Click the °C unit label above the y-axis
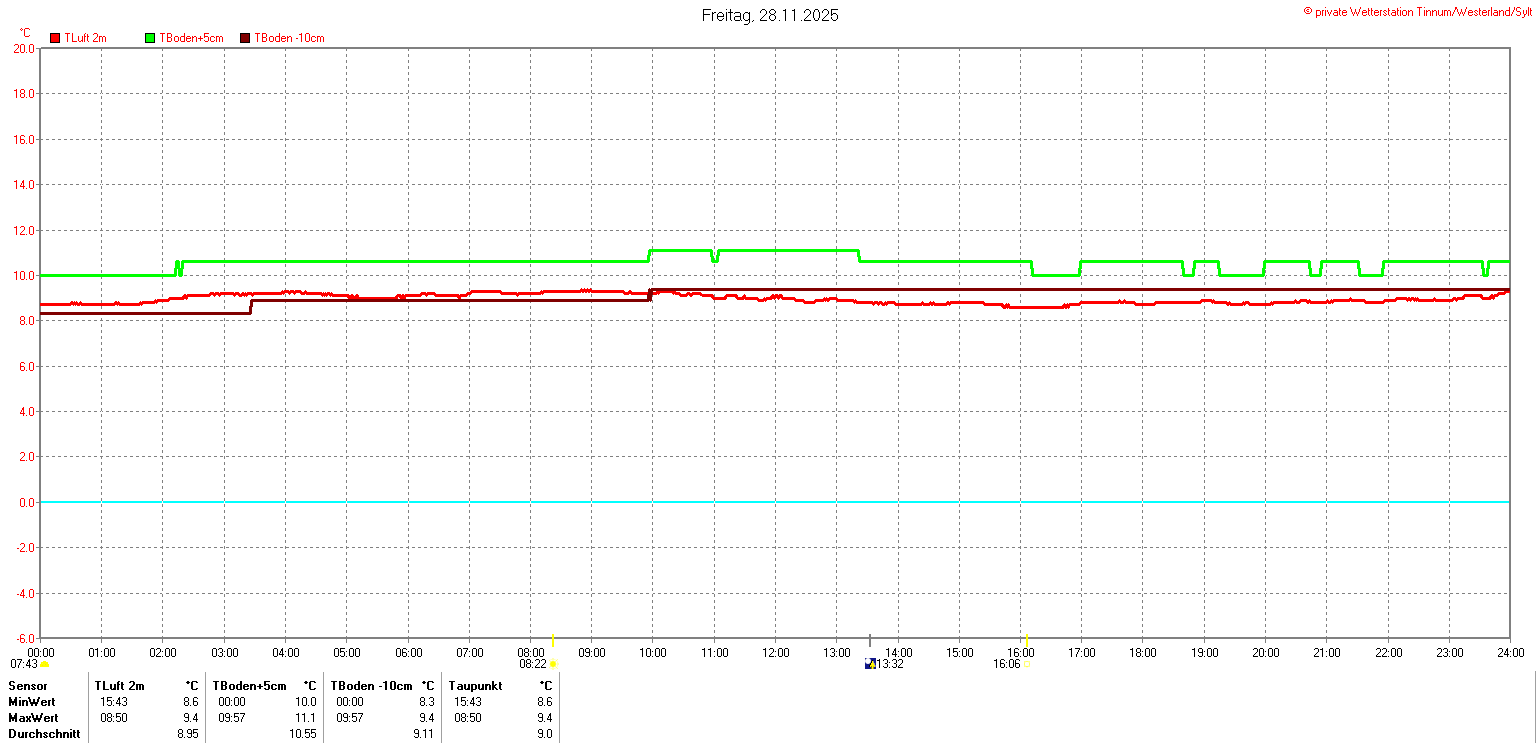This screenshot has height=743, width=1536. tap(25, 33)
